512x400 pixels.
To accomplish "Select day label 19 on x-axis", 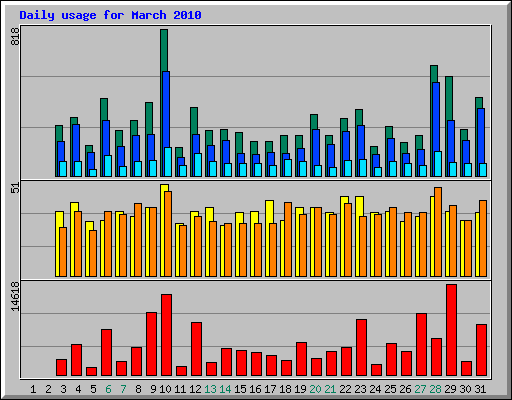I will click(300, 389).
